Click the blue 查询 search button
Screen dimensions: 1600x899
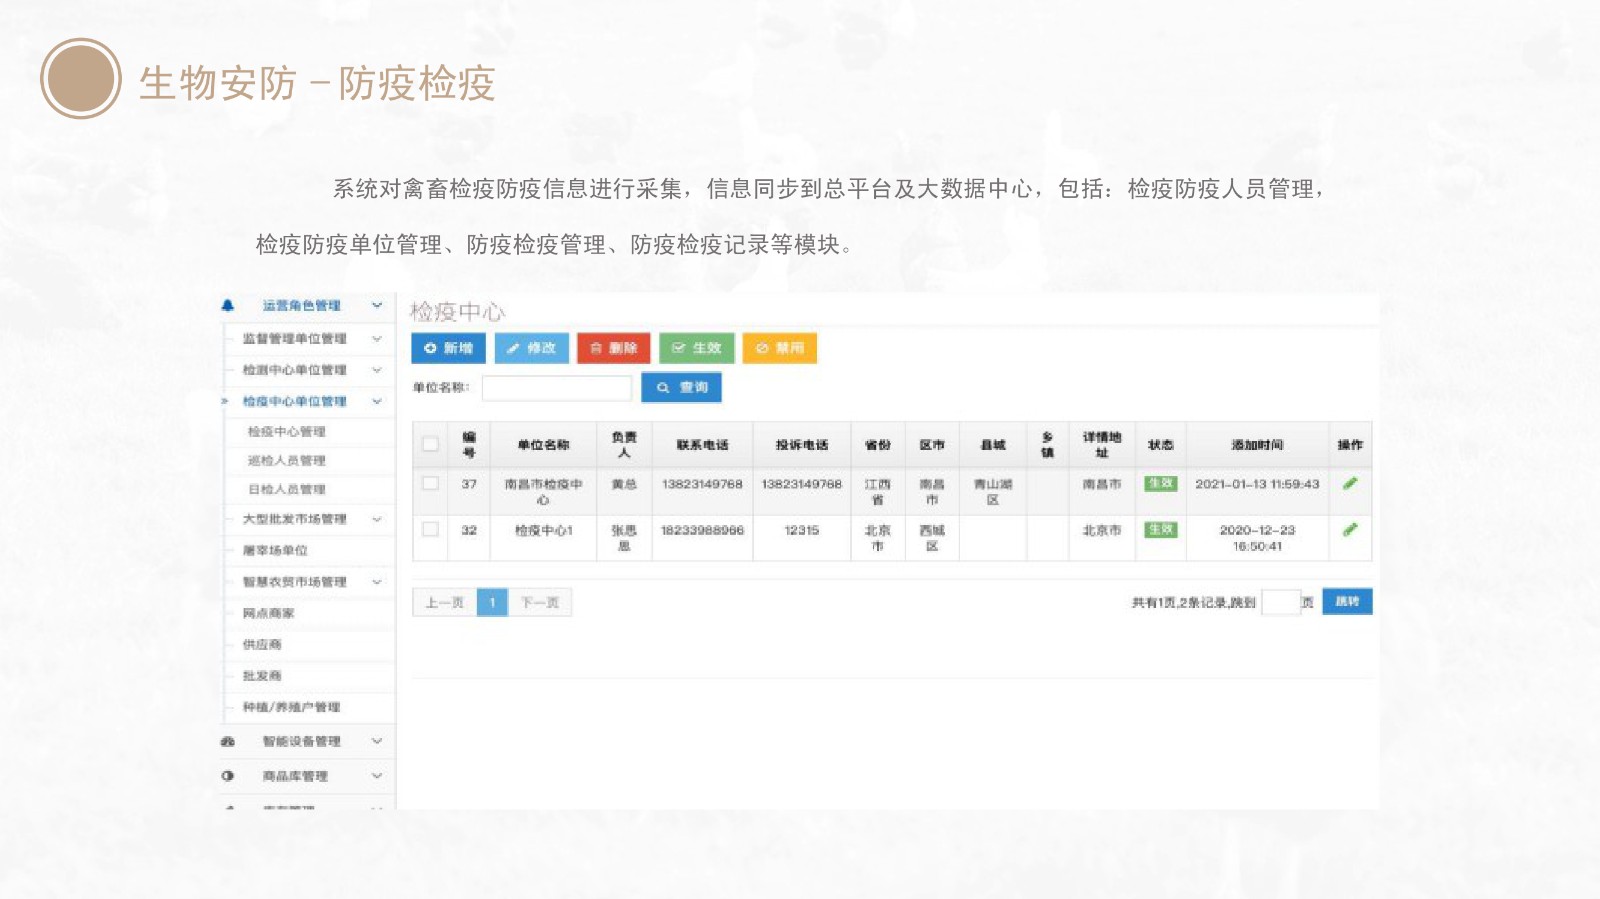pos(681,387)
